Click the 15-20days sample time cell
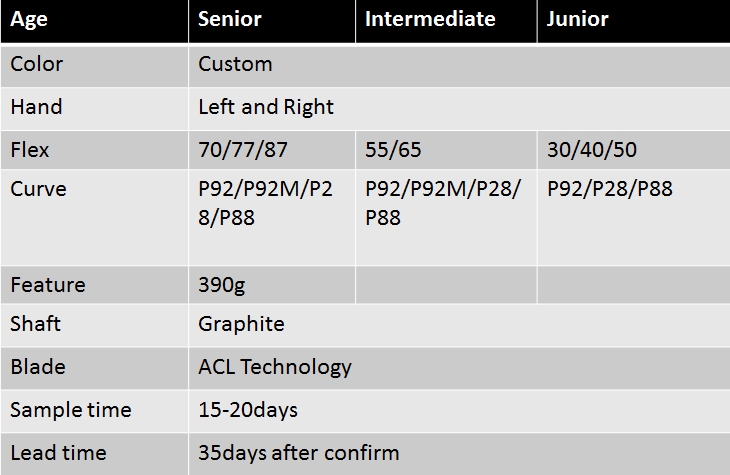The height and width of the screenshot is (475, 730). click(x=459, y=411)
